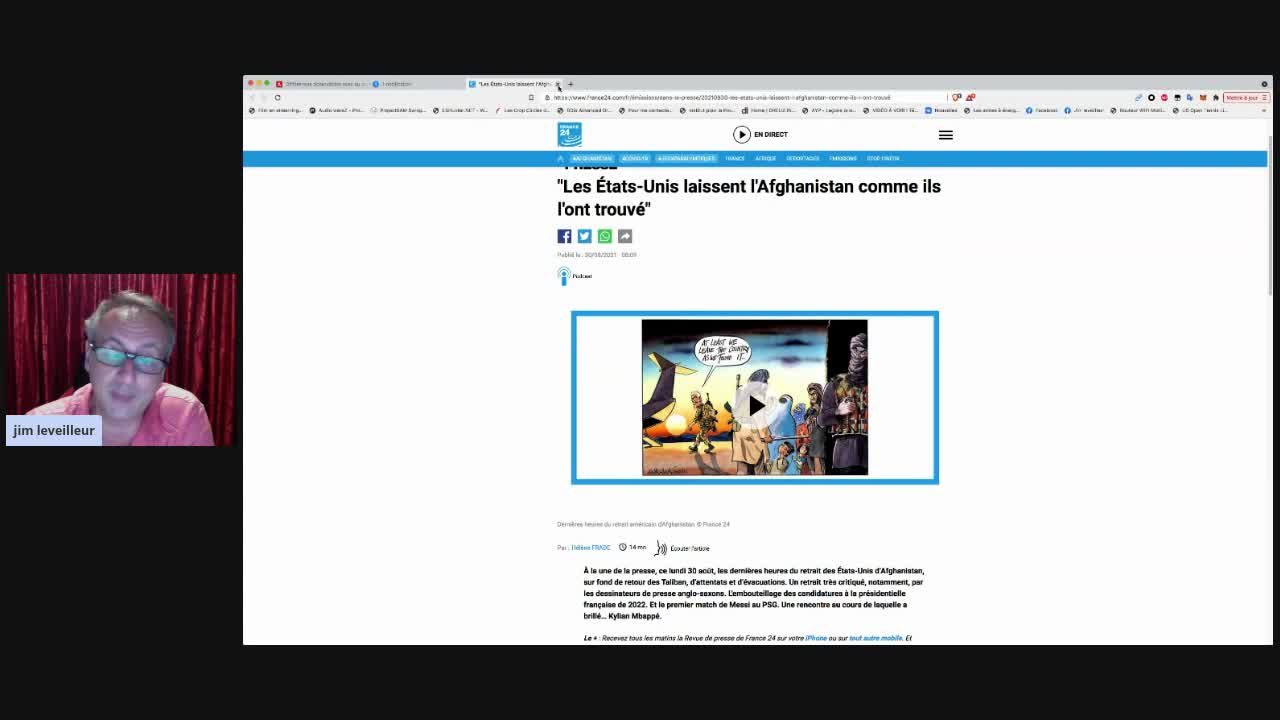
Task: Open the translate extension icon
Action: point(1189,97)
